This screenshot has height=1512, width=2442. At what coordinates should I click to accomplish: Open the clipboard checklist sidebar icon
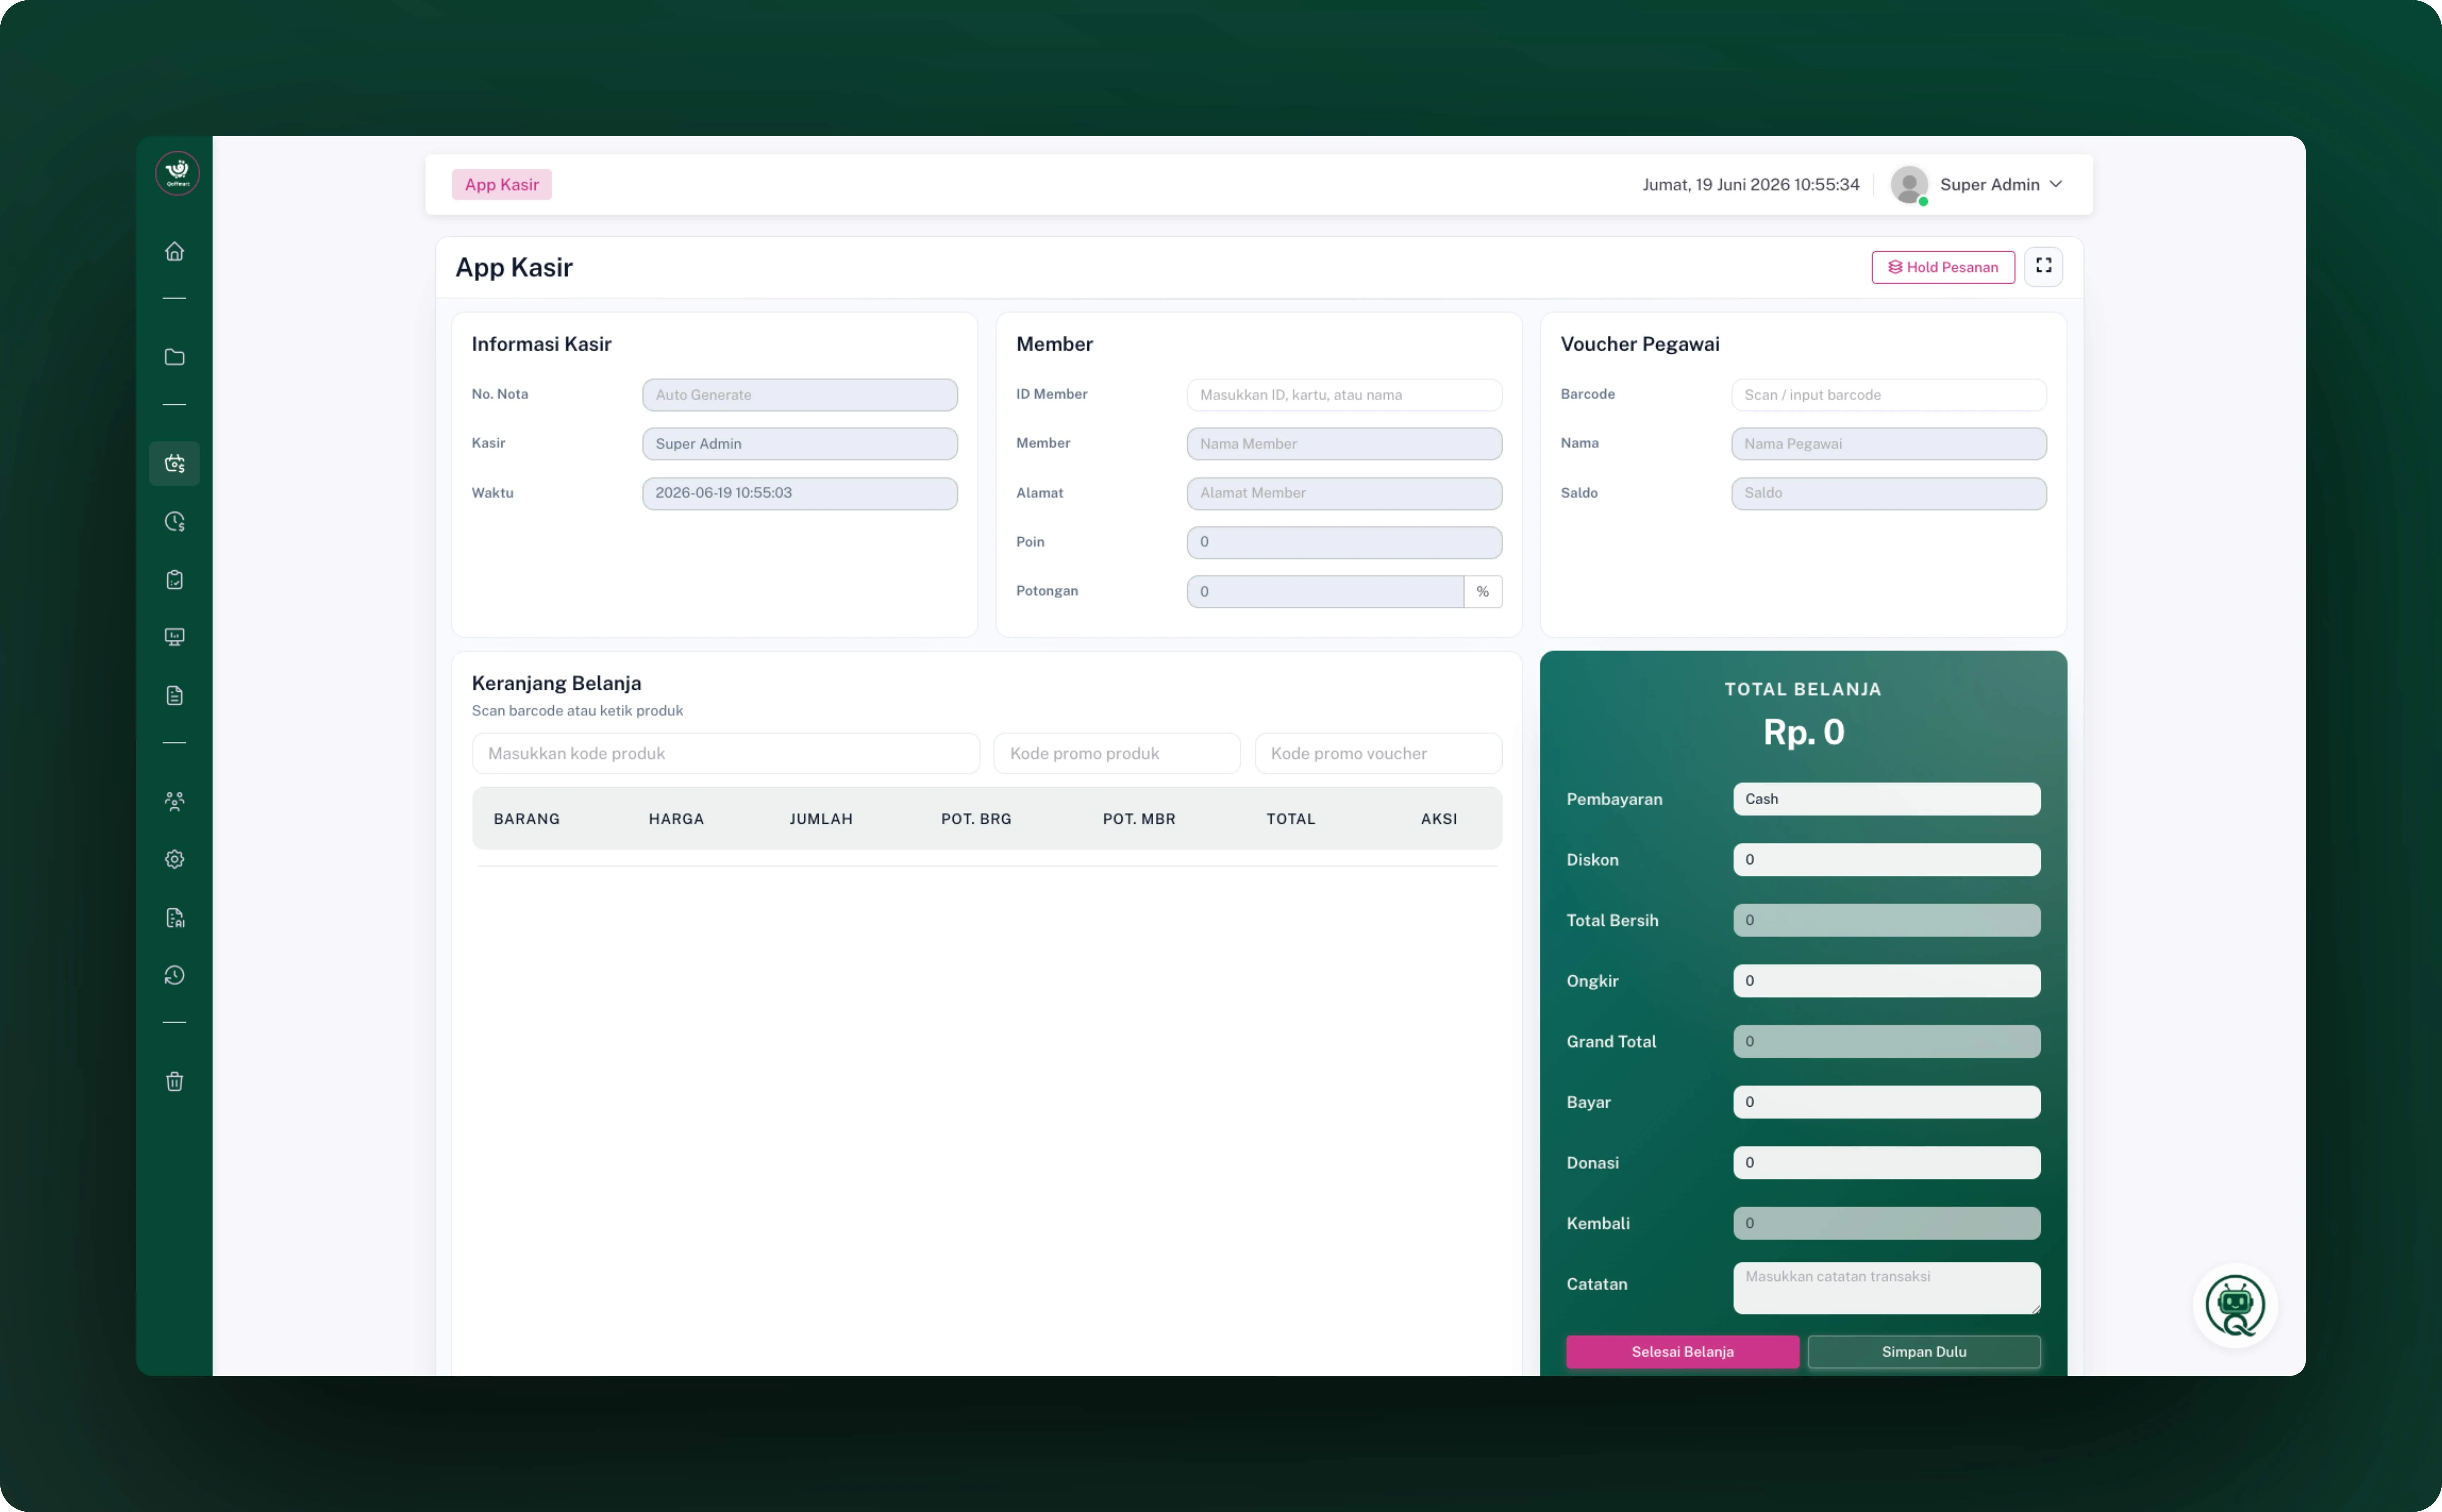click(174, 579)
